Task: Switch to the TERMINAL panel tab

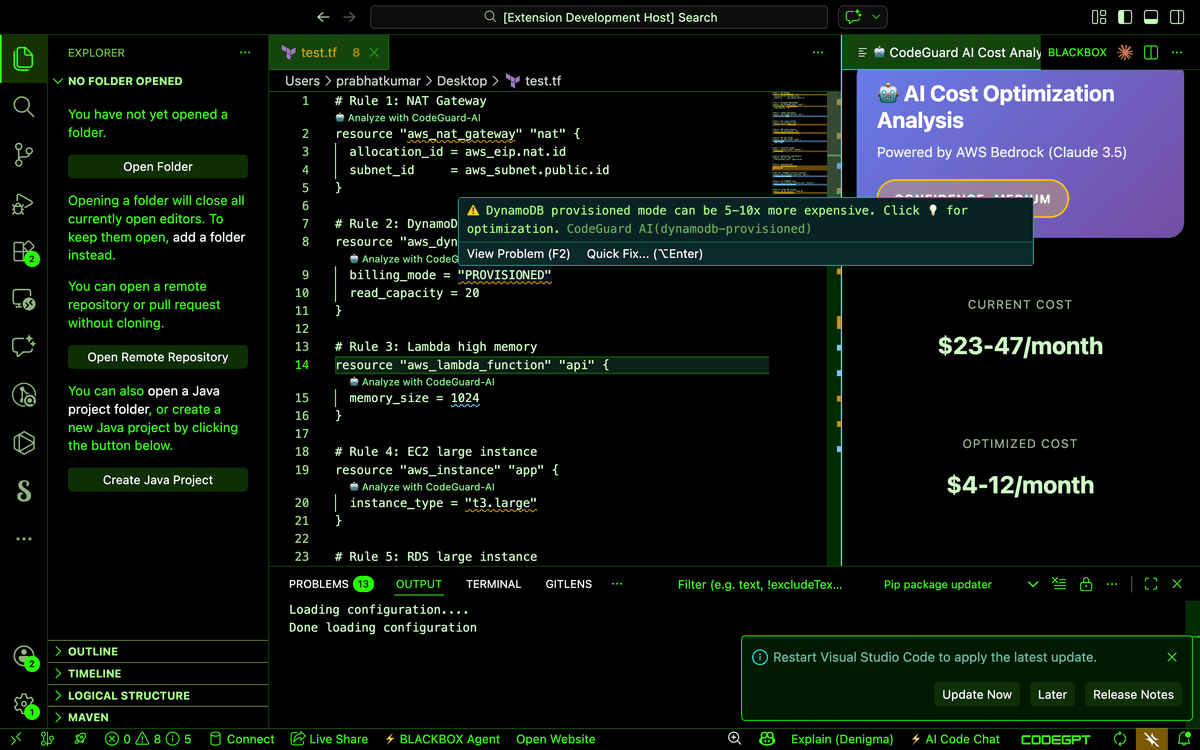Action: pyautogui.click(x=494, y=584)
